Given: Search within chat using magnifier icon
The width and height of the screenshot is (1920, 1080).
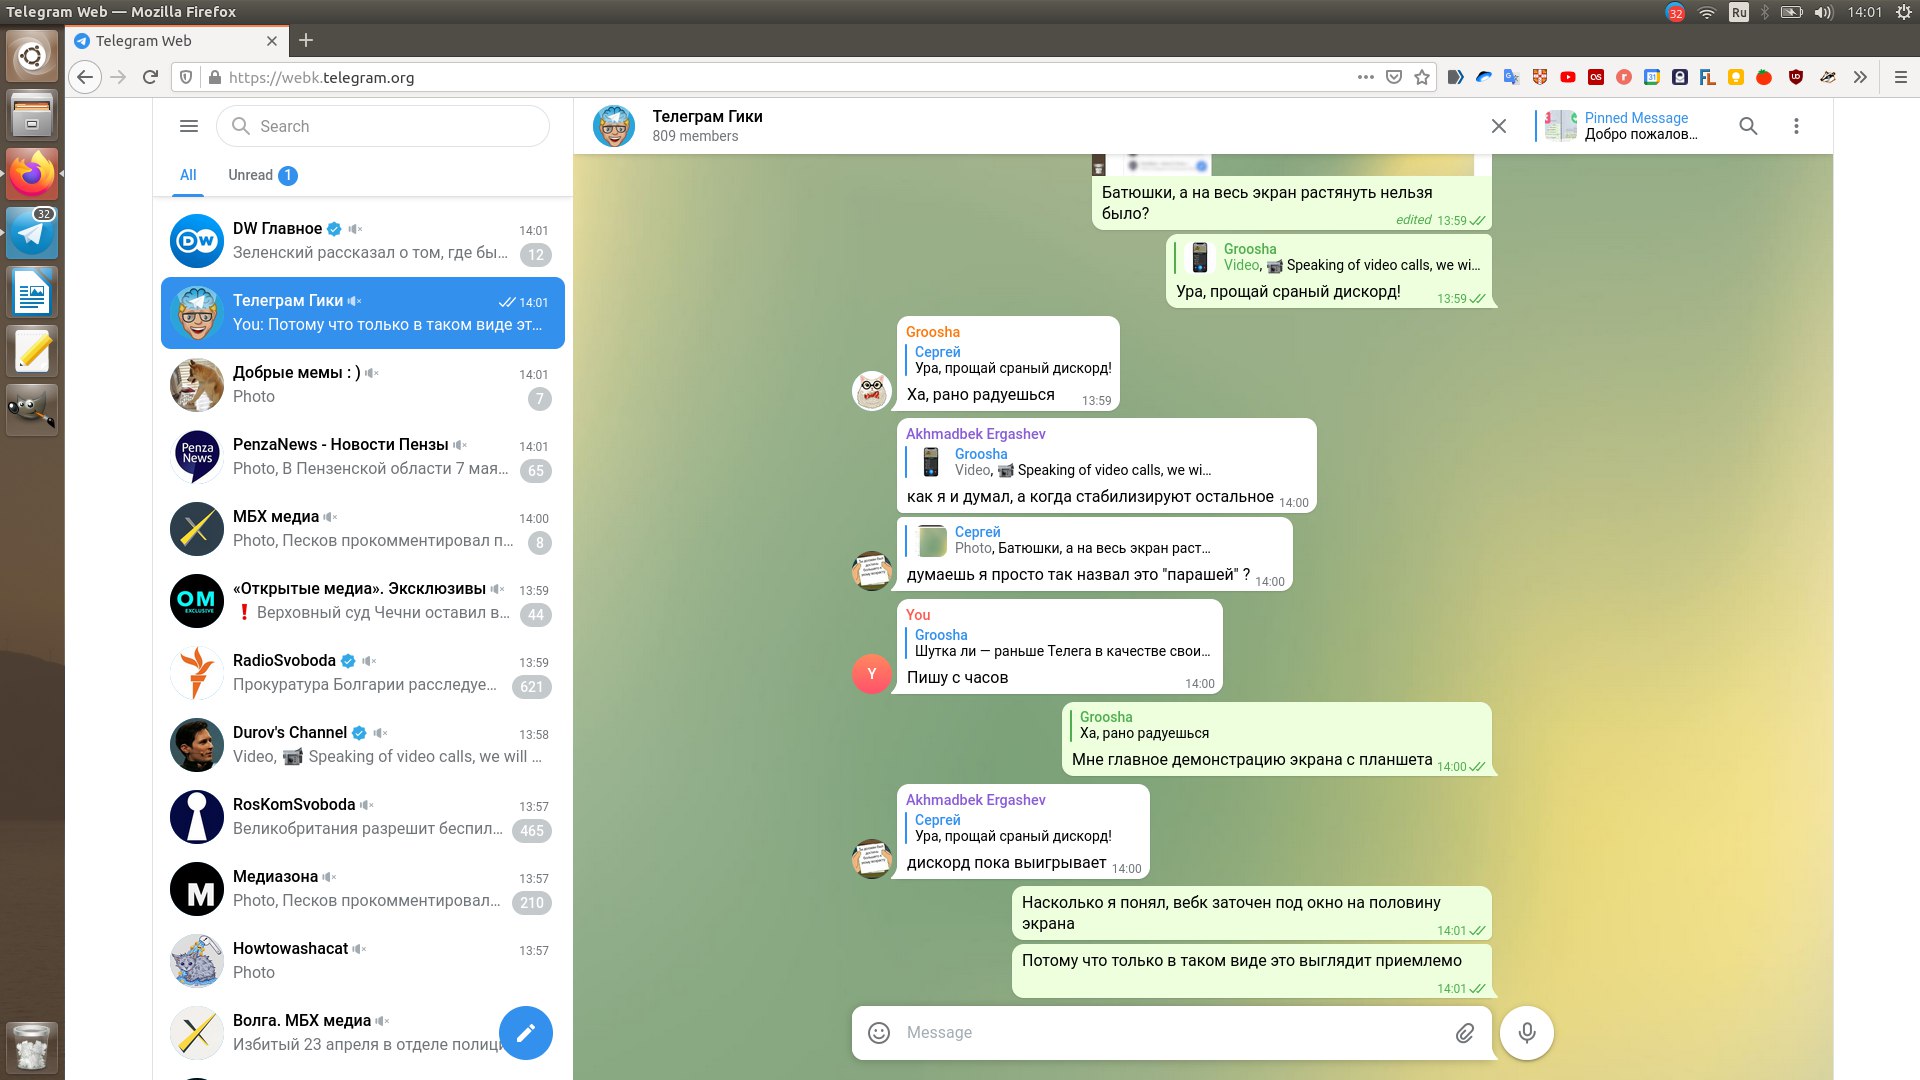Looking at the screenshot, I should pyautogui.click(x=1748, y=126).
